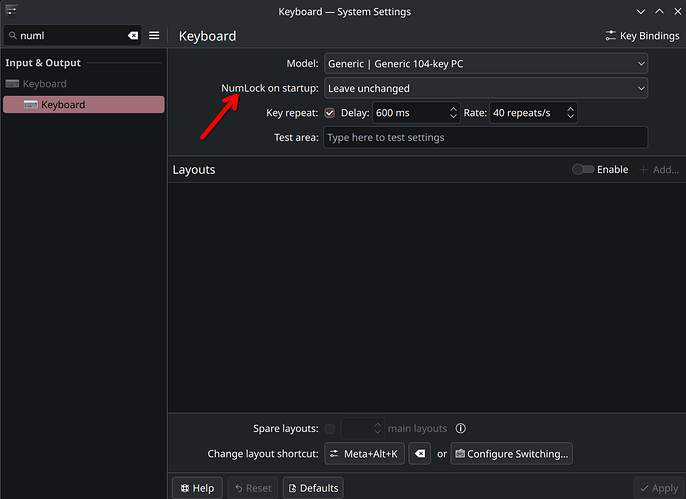Clear the search field text
Viewport: 686px width, 499px height.
[x=133, y=35]
